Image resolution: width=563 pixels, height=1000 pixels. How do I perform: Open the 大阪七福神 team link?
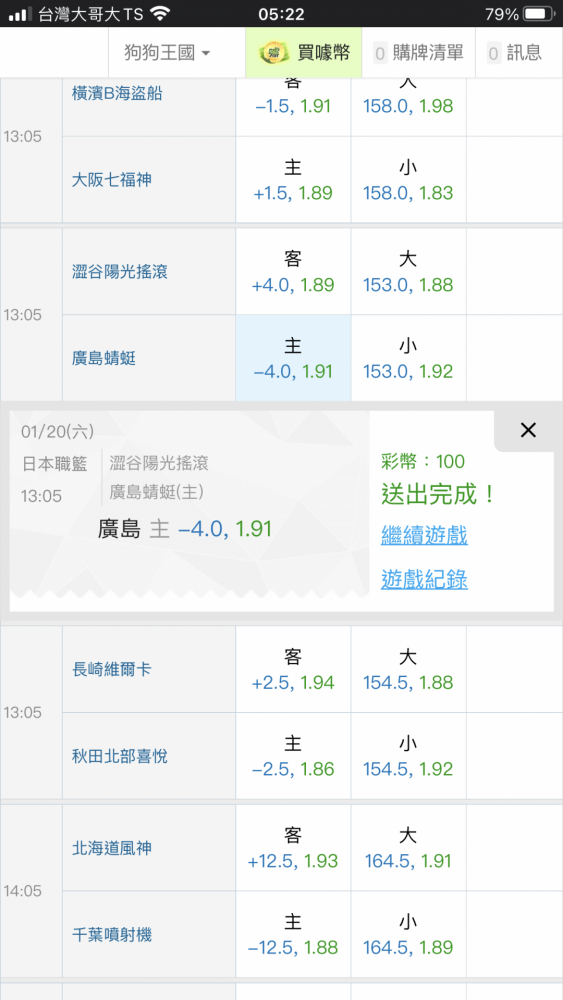pos(112,180)
